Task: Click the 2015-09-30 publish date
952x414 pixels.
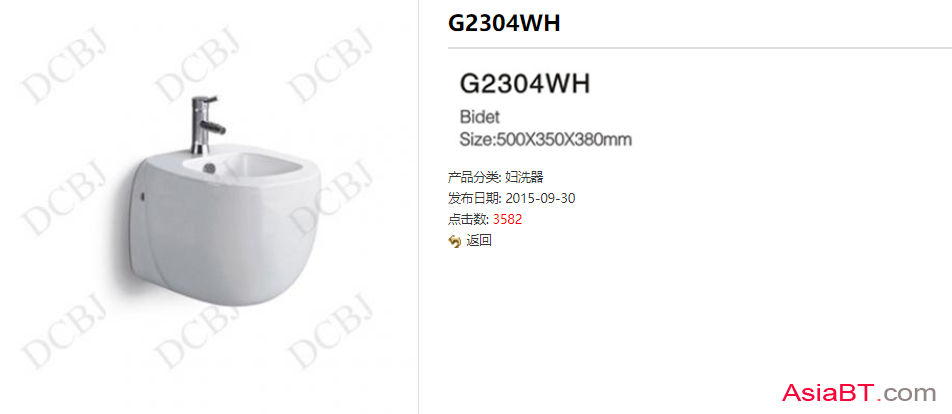Action: pos(540,199)
